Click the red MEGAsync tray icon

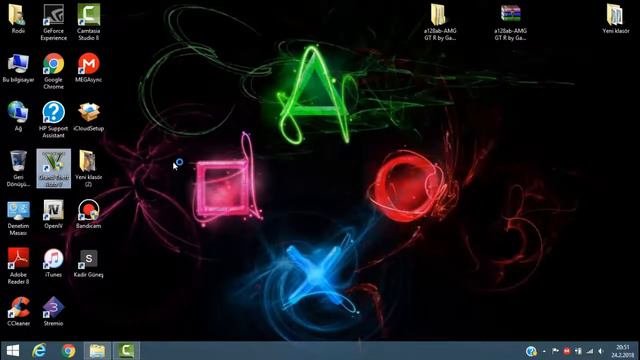[x=567, y=351]
